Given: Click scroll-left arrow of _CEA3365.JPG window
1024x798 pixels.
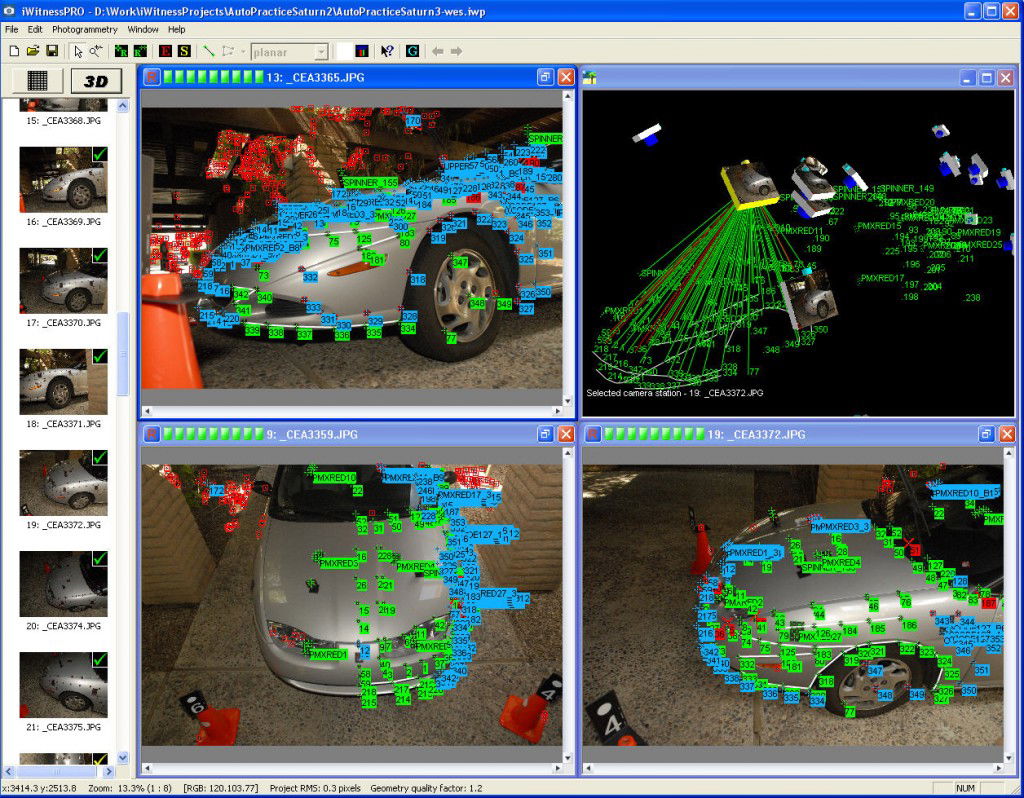Looking at the screenshot, I should coord(147,411).
